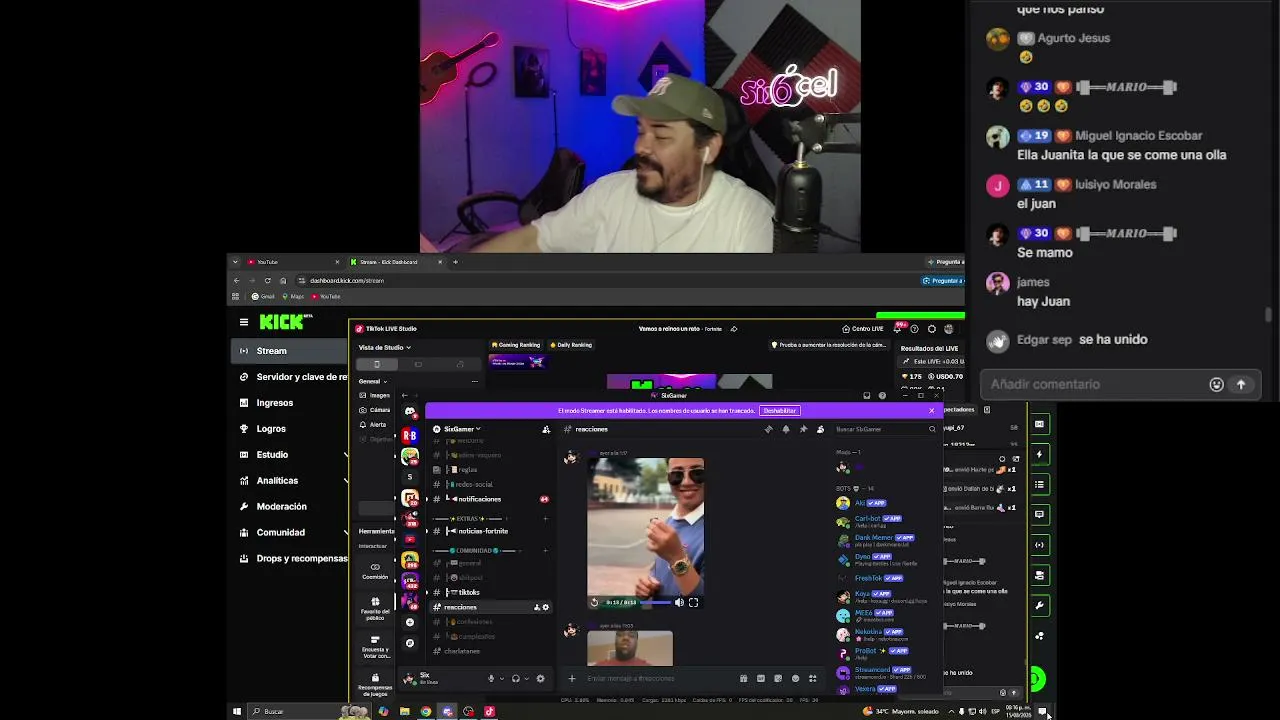Send the comment with the arrow button

pyautogui.click(x=1241, y=384)
